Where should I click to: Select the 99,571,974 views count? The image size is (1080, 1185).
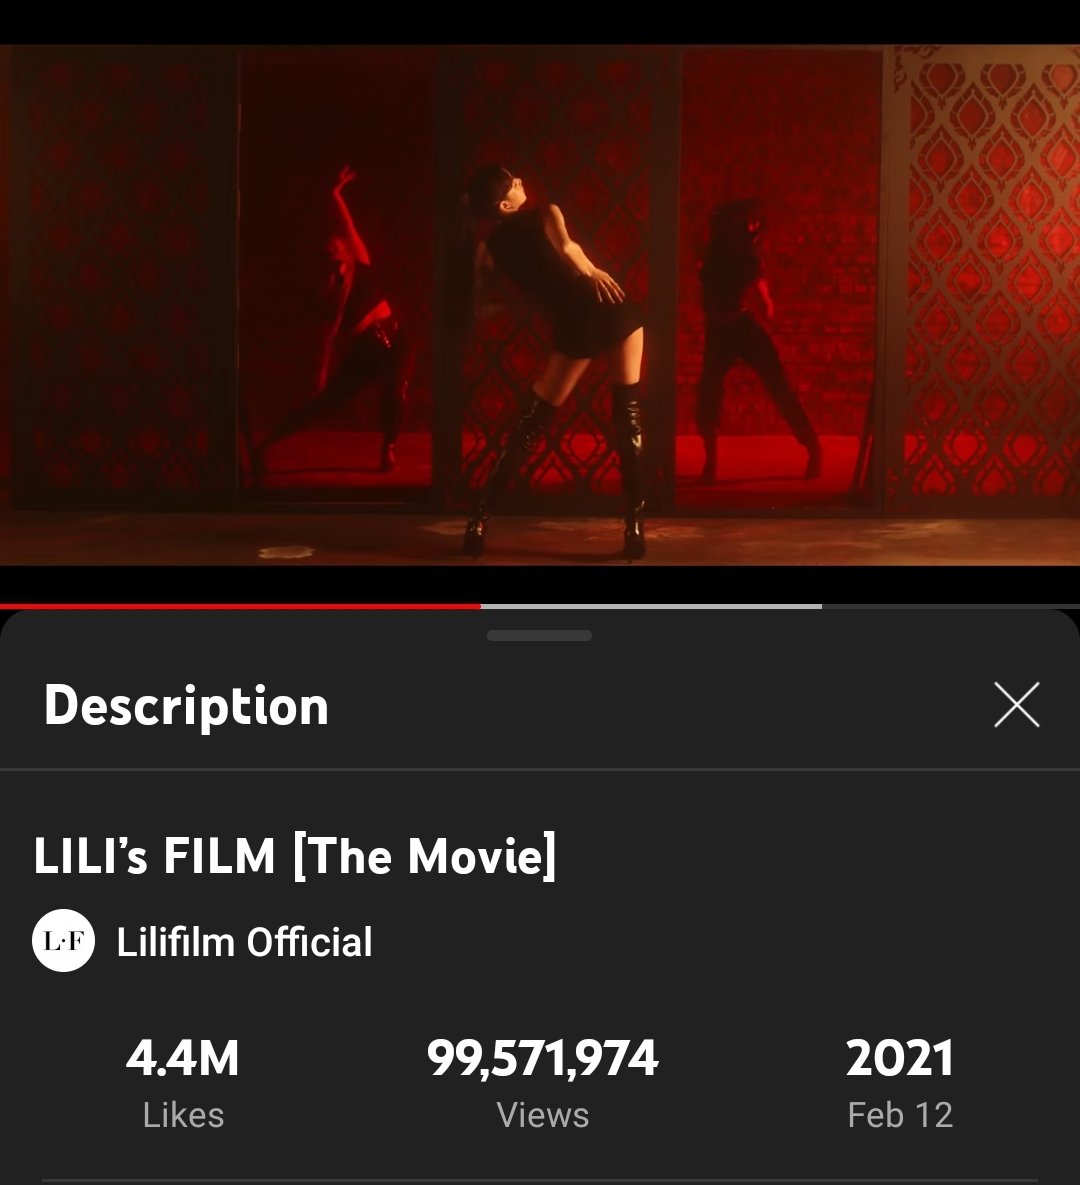point(543,1057)
